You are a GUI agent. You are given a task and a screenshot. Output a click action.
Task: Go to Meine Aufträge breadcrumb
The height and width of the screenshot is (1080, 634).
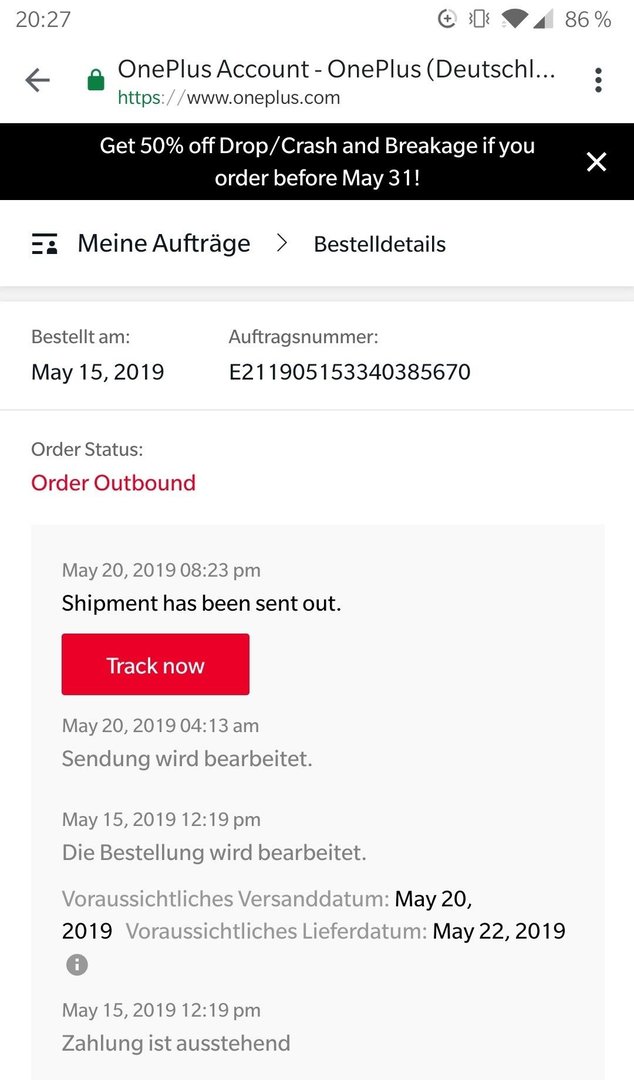[163, 244]
